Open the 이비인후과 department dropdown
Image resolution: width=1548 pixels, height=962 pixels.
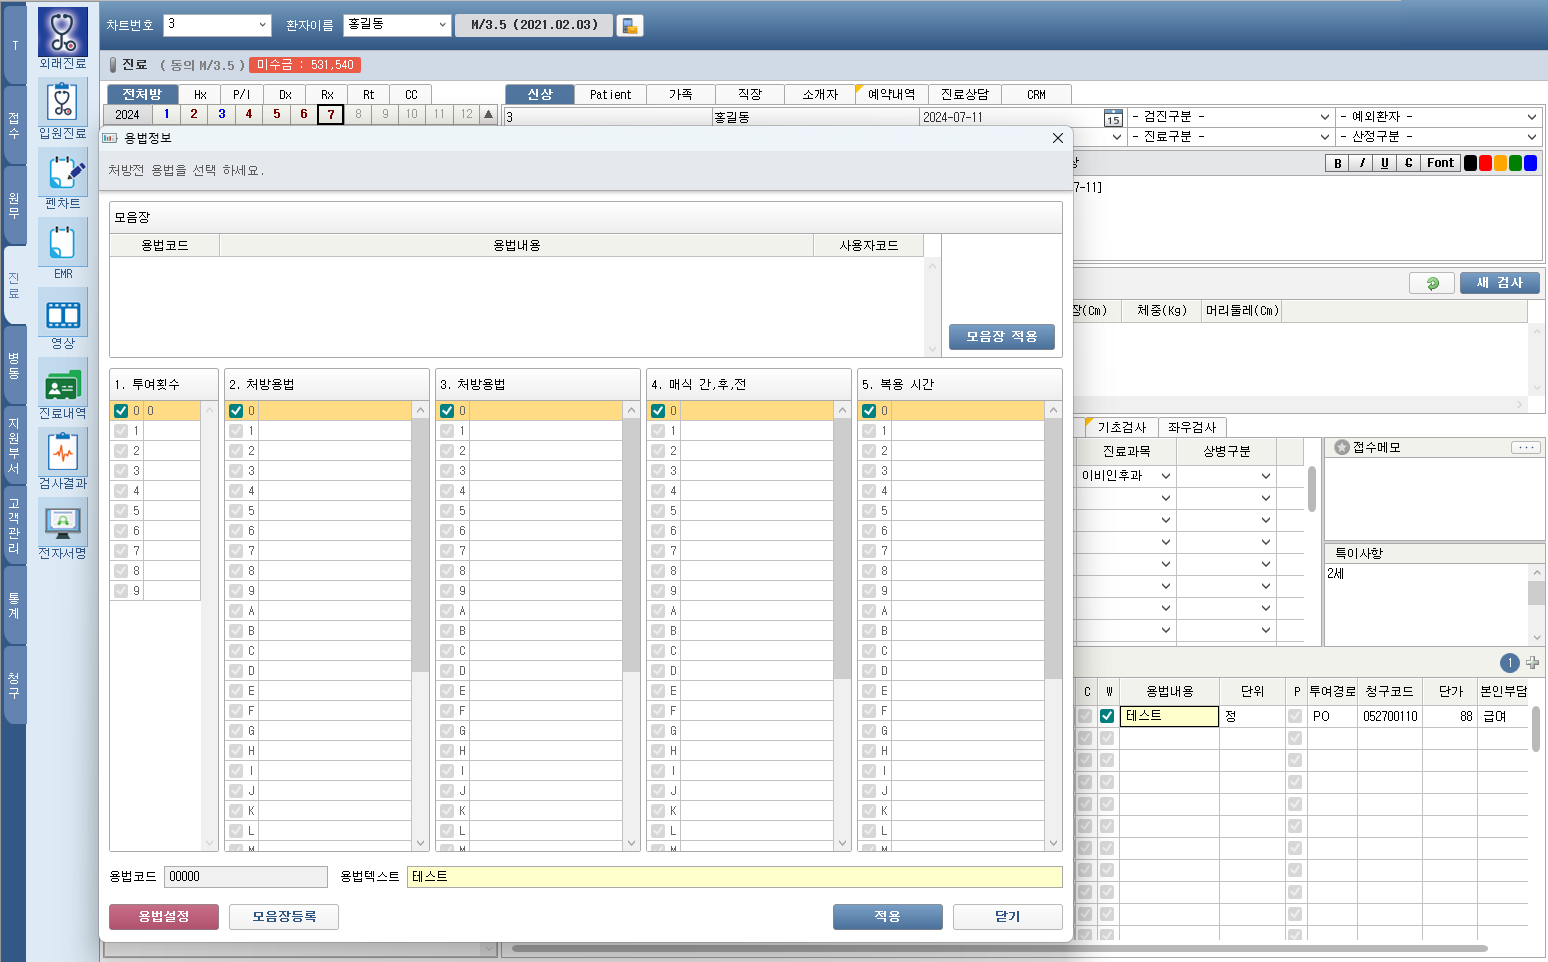(1165, 476)
